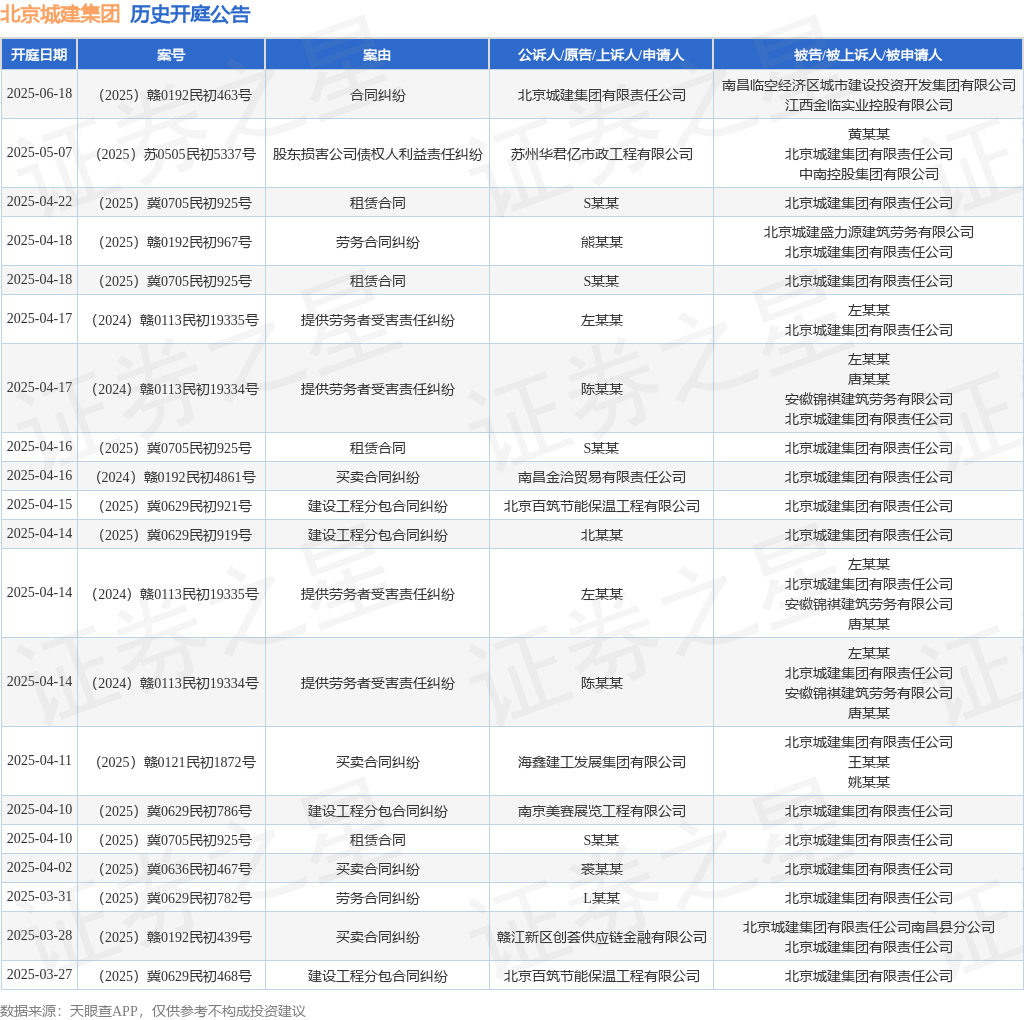This screenshot has width=1024, height=1020.
Task: Click plaintiff 北某某
Action: [x=601, y=535]
